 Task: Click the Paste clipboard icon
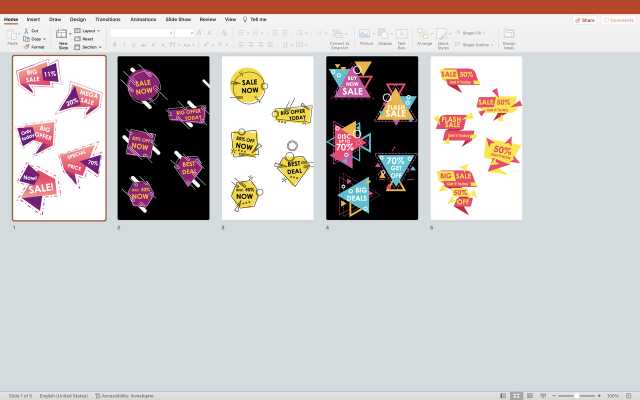pyautogui.click(x=12, y=36)
